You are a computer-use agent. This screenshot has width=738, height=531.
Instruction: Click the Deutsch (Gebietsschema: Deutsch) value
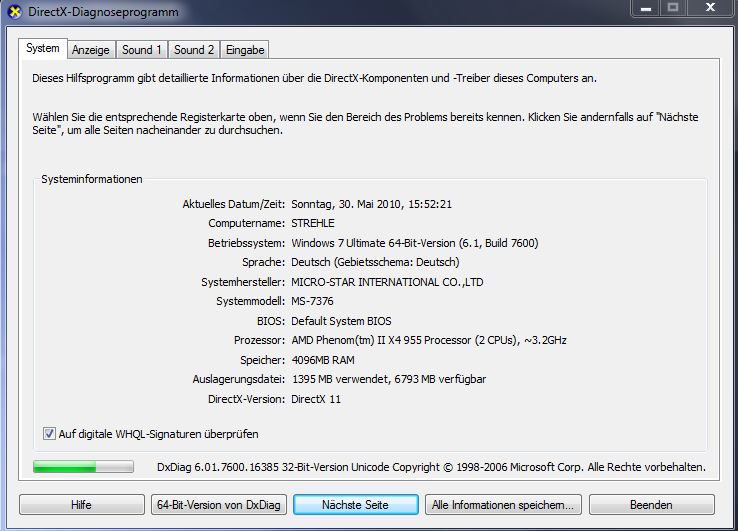point(375,262)
